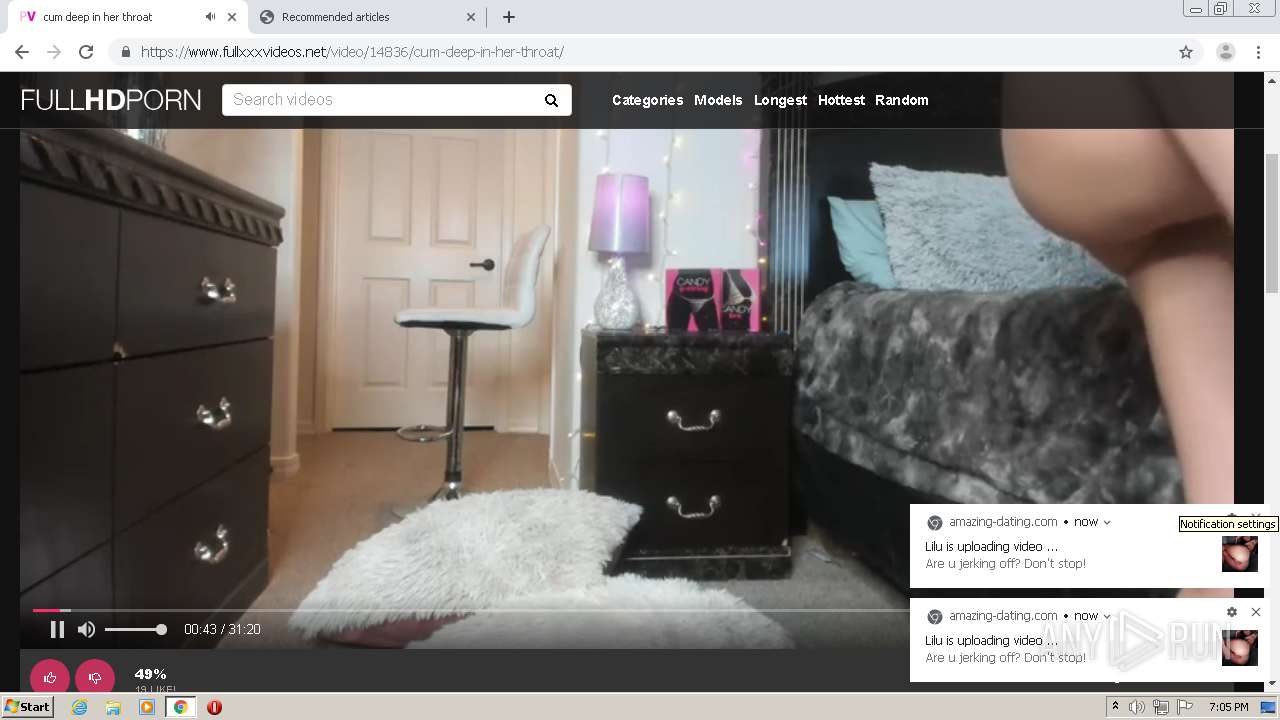Adjust the player volume slider
The image size is (1280, 720).
[135, 629]
